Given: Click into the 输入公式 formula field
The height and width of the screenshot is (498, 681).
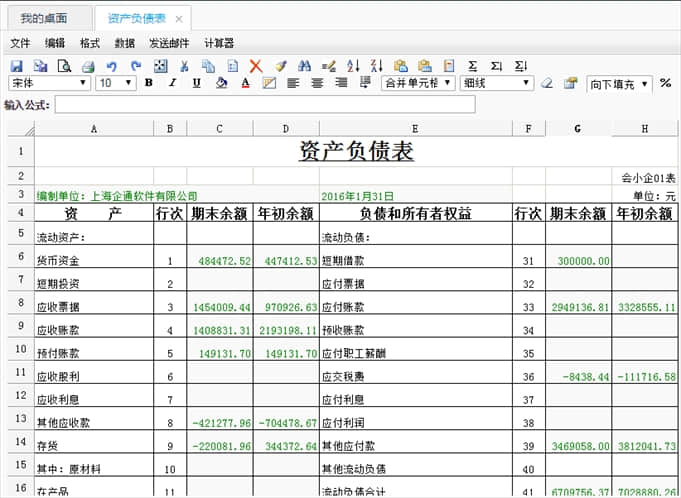Looking at the screenshot, I should [265, 105].
